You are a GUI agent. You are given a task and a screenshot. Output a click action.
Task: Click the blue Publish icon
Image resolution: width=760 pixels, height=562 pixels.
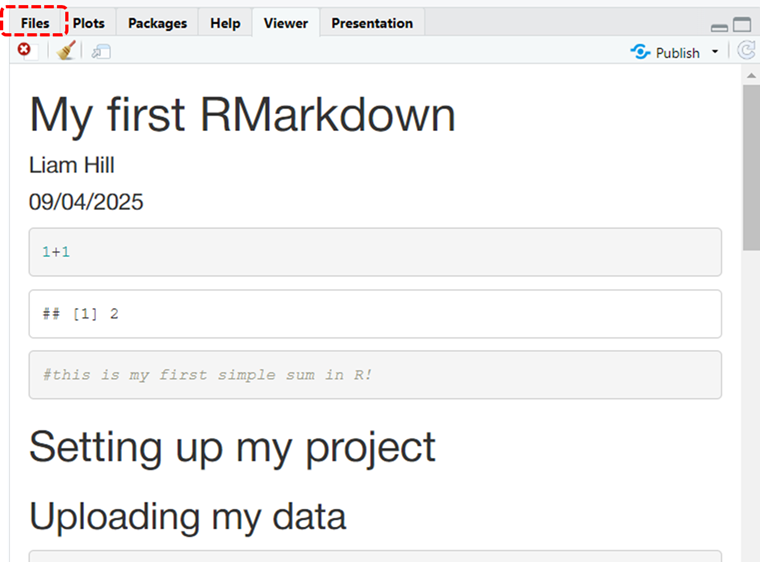coord(640,51)
